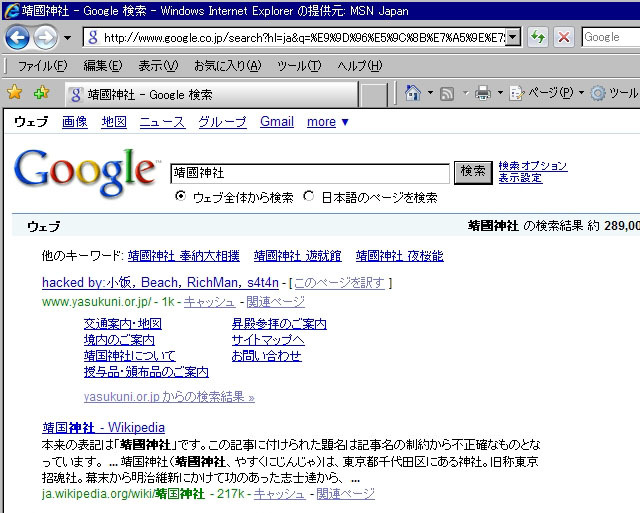
Task: Click yasukuni.or.jp からの検索結果 » link
Action: tap(169, 397)
